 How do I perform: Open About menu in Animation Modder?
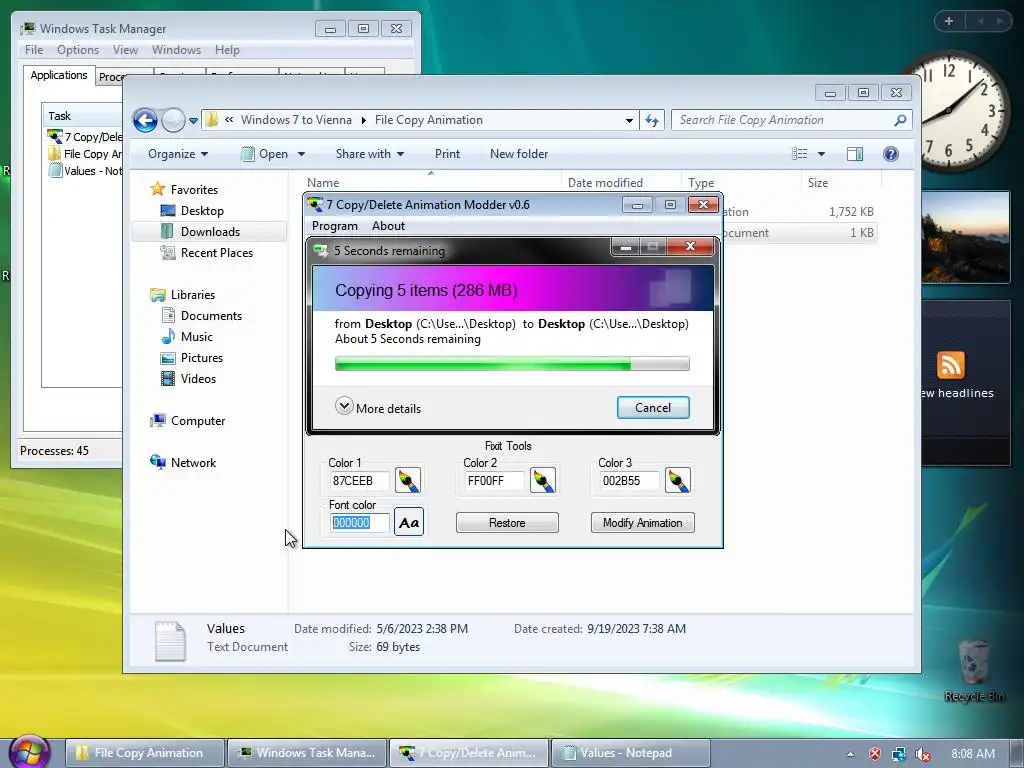pyautogui.click(x=388, y=226)
